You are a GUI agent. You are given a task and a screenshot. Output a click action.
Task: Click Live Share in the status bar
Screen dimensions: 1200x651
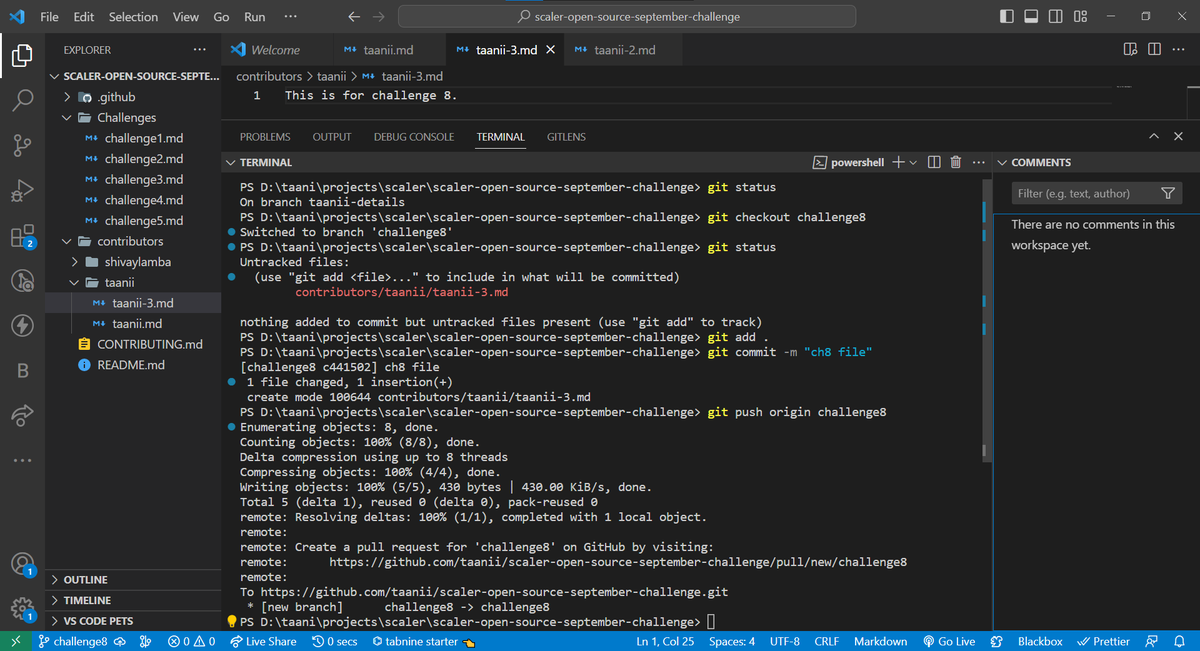(262, 641)
